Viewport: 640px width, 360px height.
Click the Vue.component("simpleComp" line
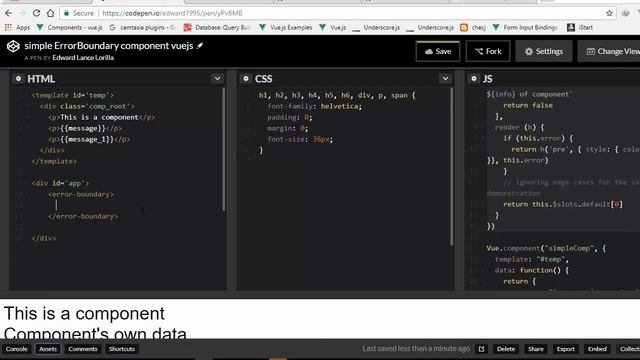(x=546, y=248)
